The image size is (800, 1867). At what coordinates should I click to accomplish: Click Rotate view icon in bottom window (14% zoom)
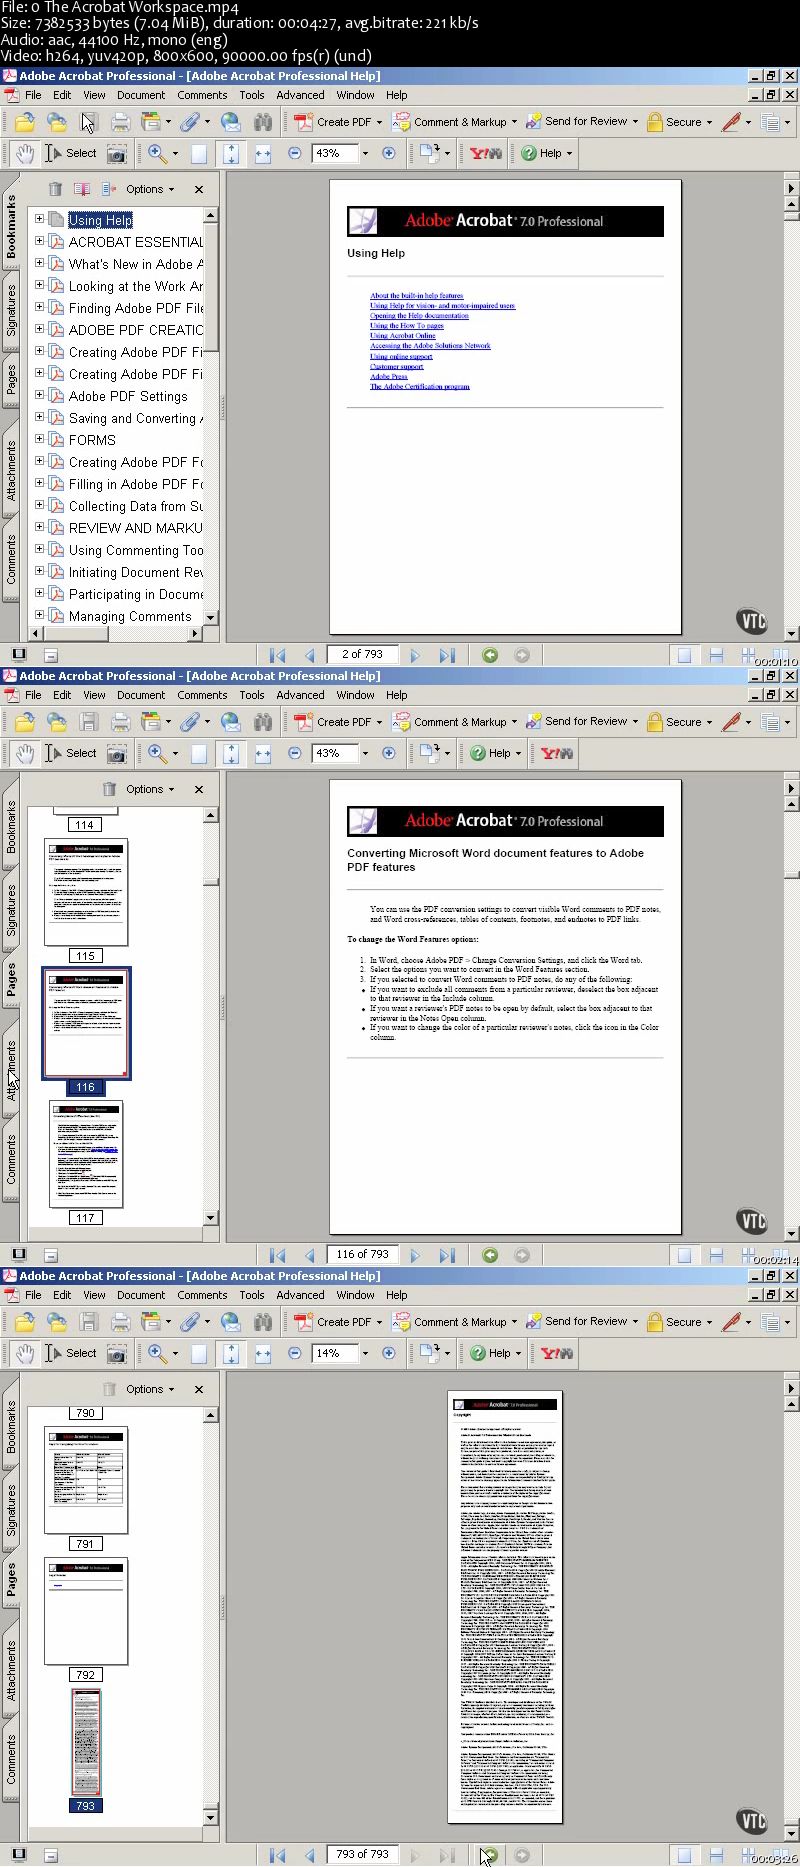[431, 1353]
